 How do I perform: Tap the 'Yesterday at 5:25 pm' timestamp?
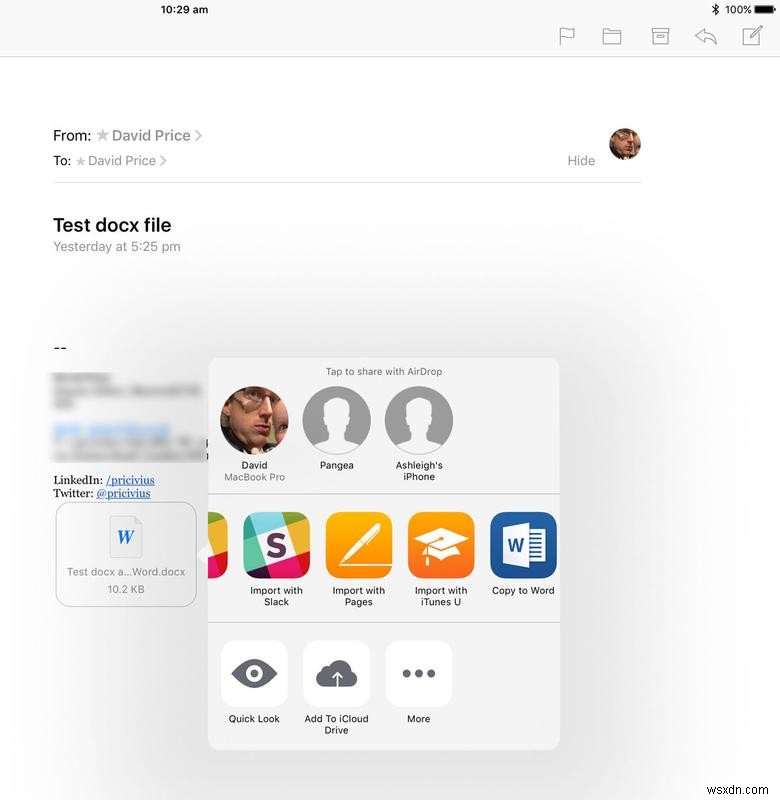pos(117,246)
